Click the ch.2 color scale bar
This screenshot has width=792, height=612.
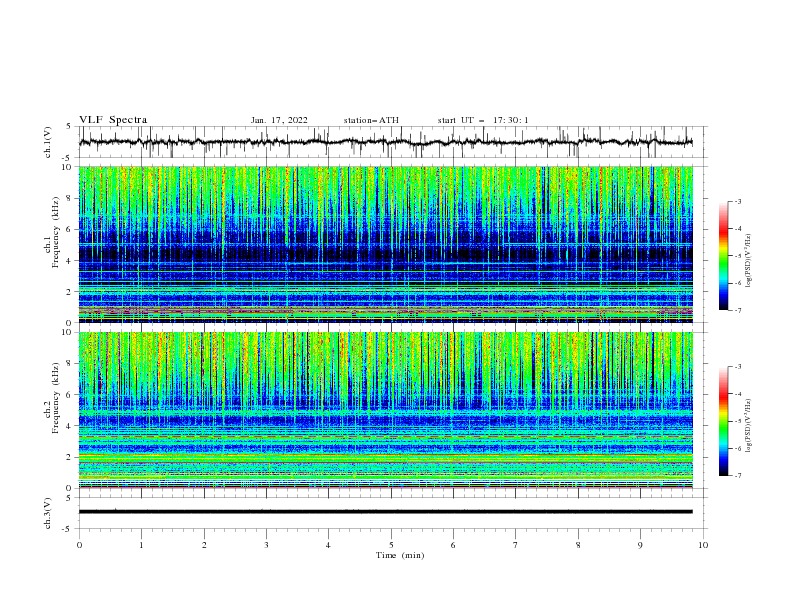[x=724, y=421]
